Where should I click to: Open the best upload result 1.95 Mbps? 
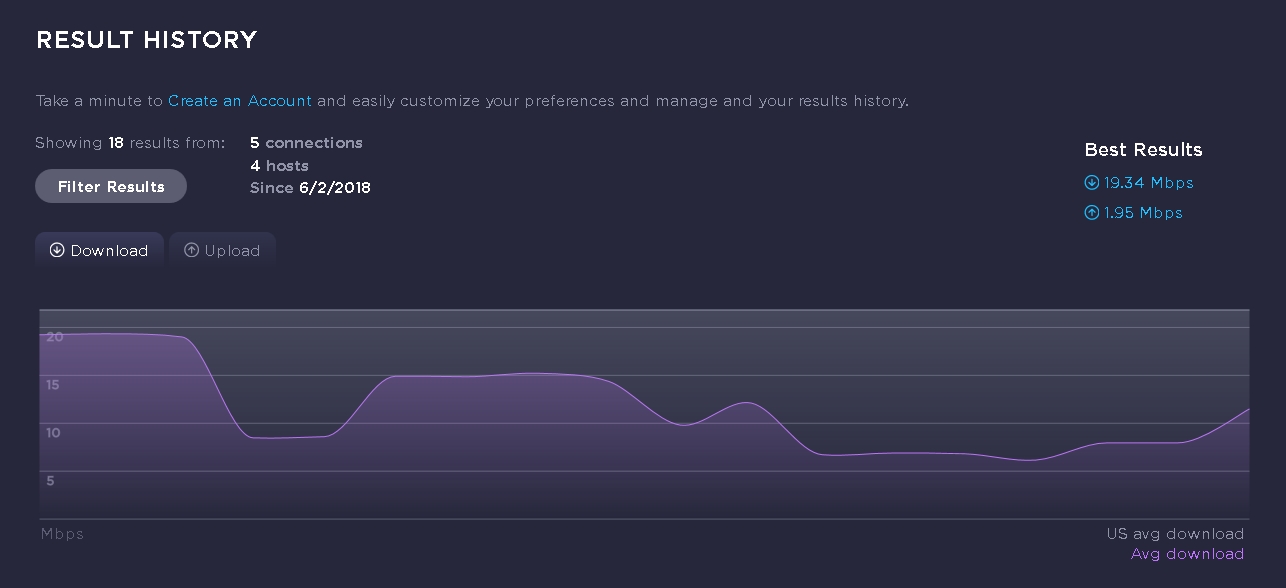point(1143,213)
